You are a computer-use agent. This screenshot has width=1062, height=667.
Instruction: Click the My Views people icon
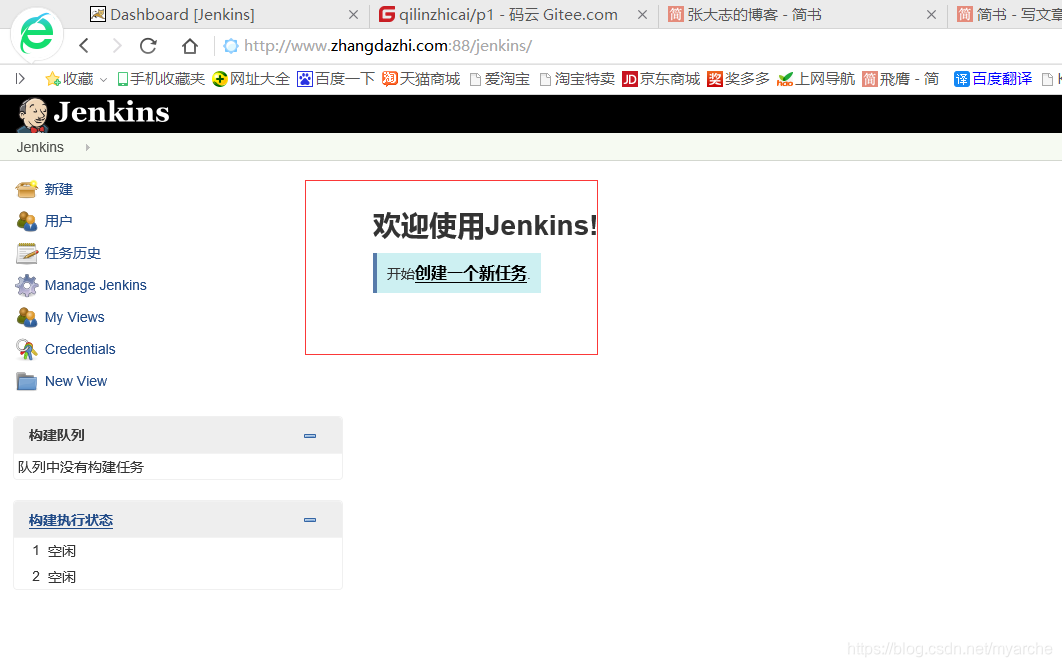[x=26, y=317]
